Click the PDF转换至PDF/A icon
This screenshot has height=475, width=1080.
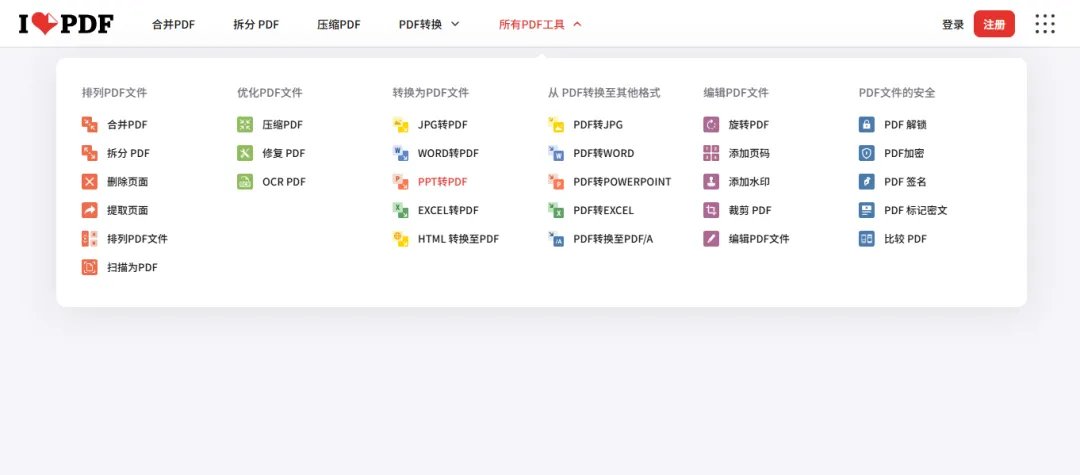click(557, 239)
